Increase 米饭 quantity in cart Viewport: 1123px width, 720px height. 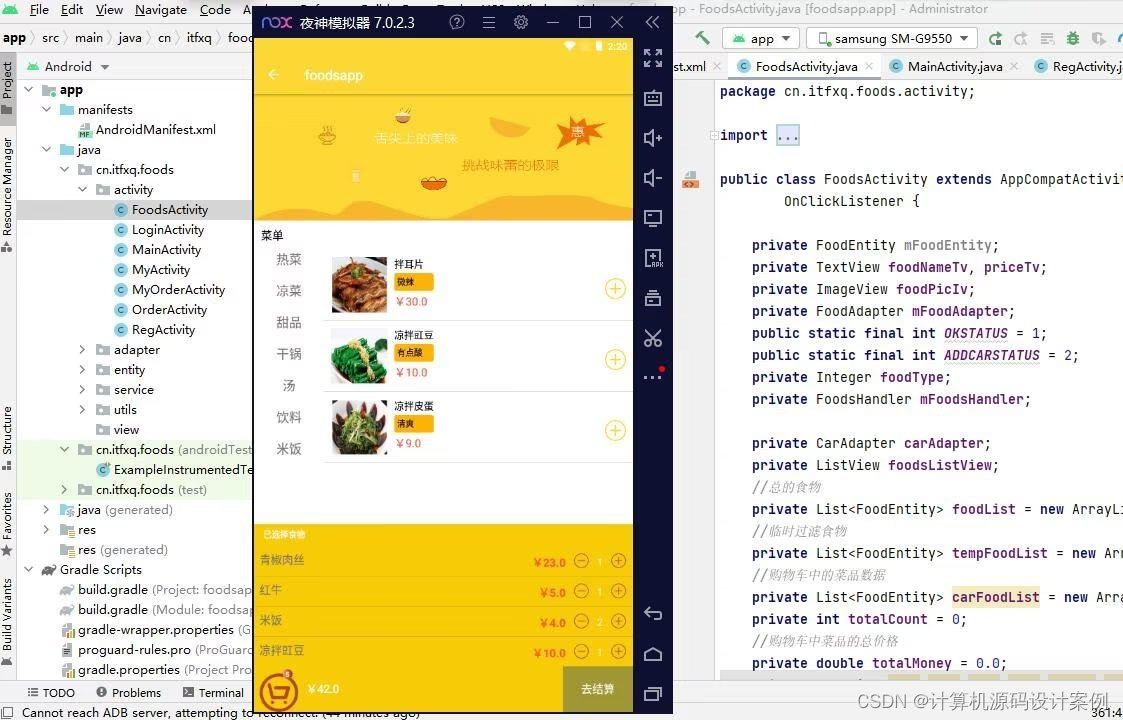coord(619,621)
